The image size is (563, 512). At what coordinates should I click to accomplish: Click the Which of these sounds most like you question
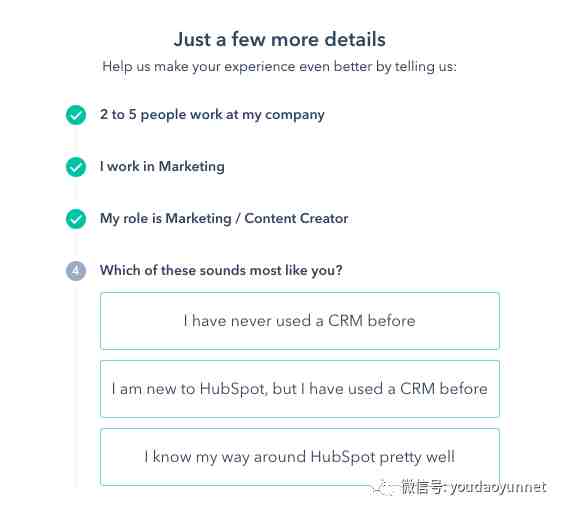tap(221, 270)
